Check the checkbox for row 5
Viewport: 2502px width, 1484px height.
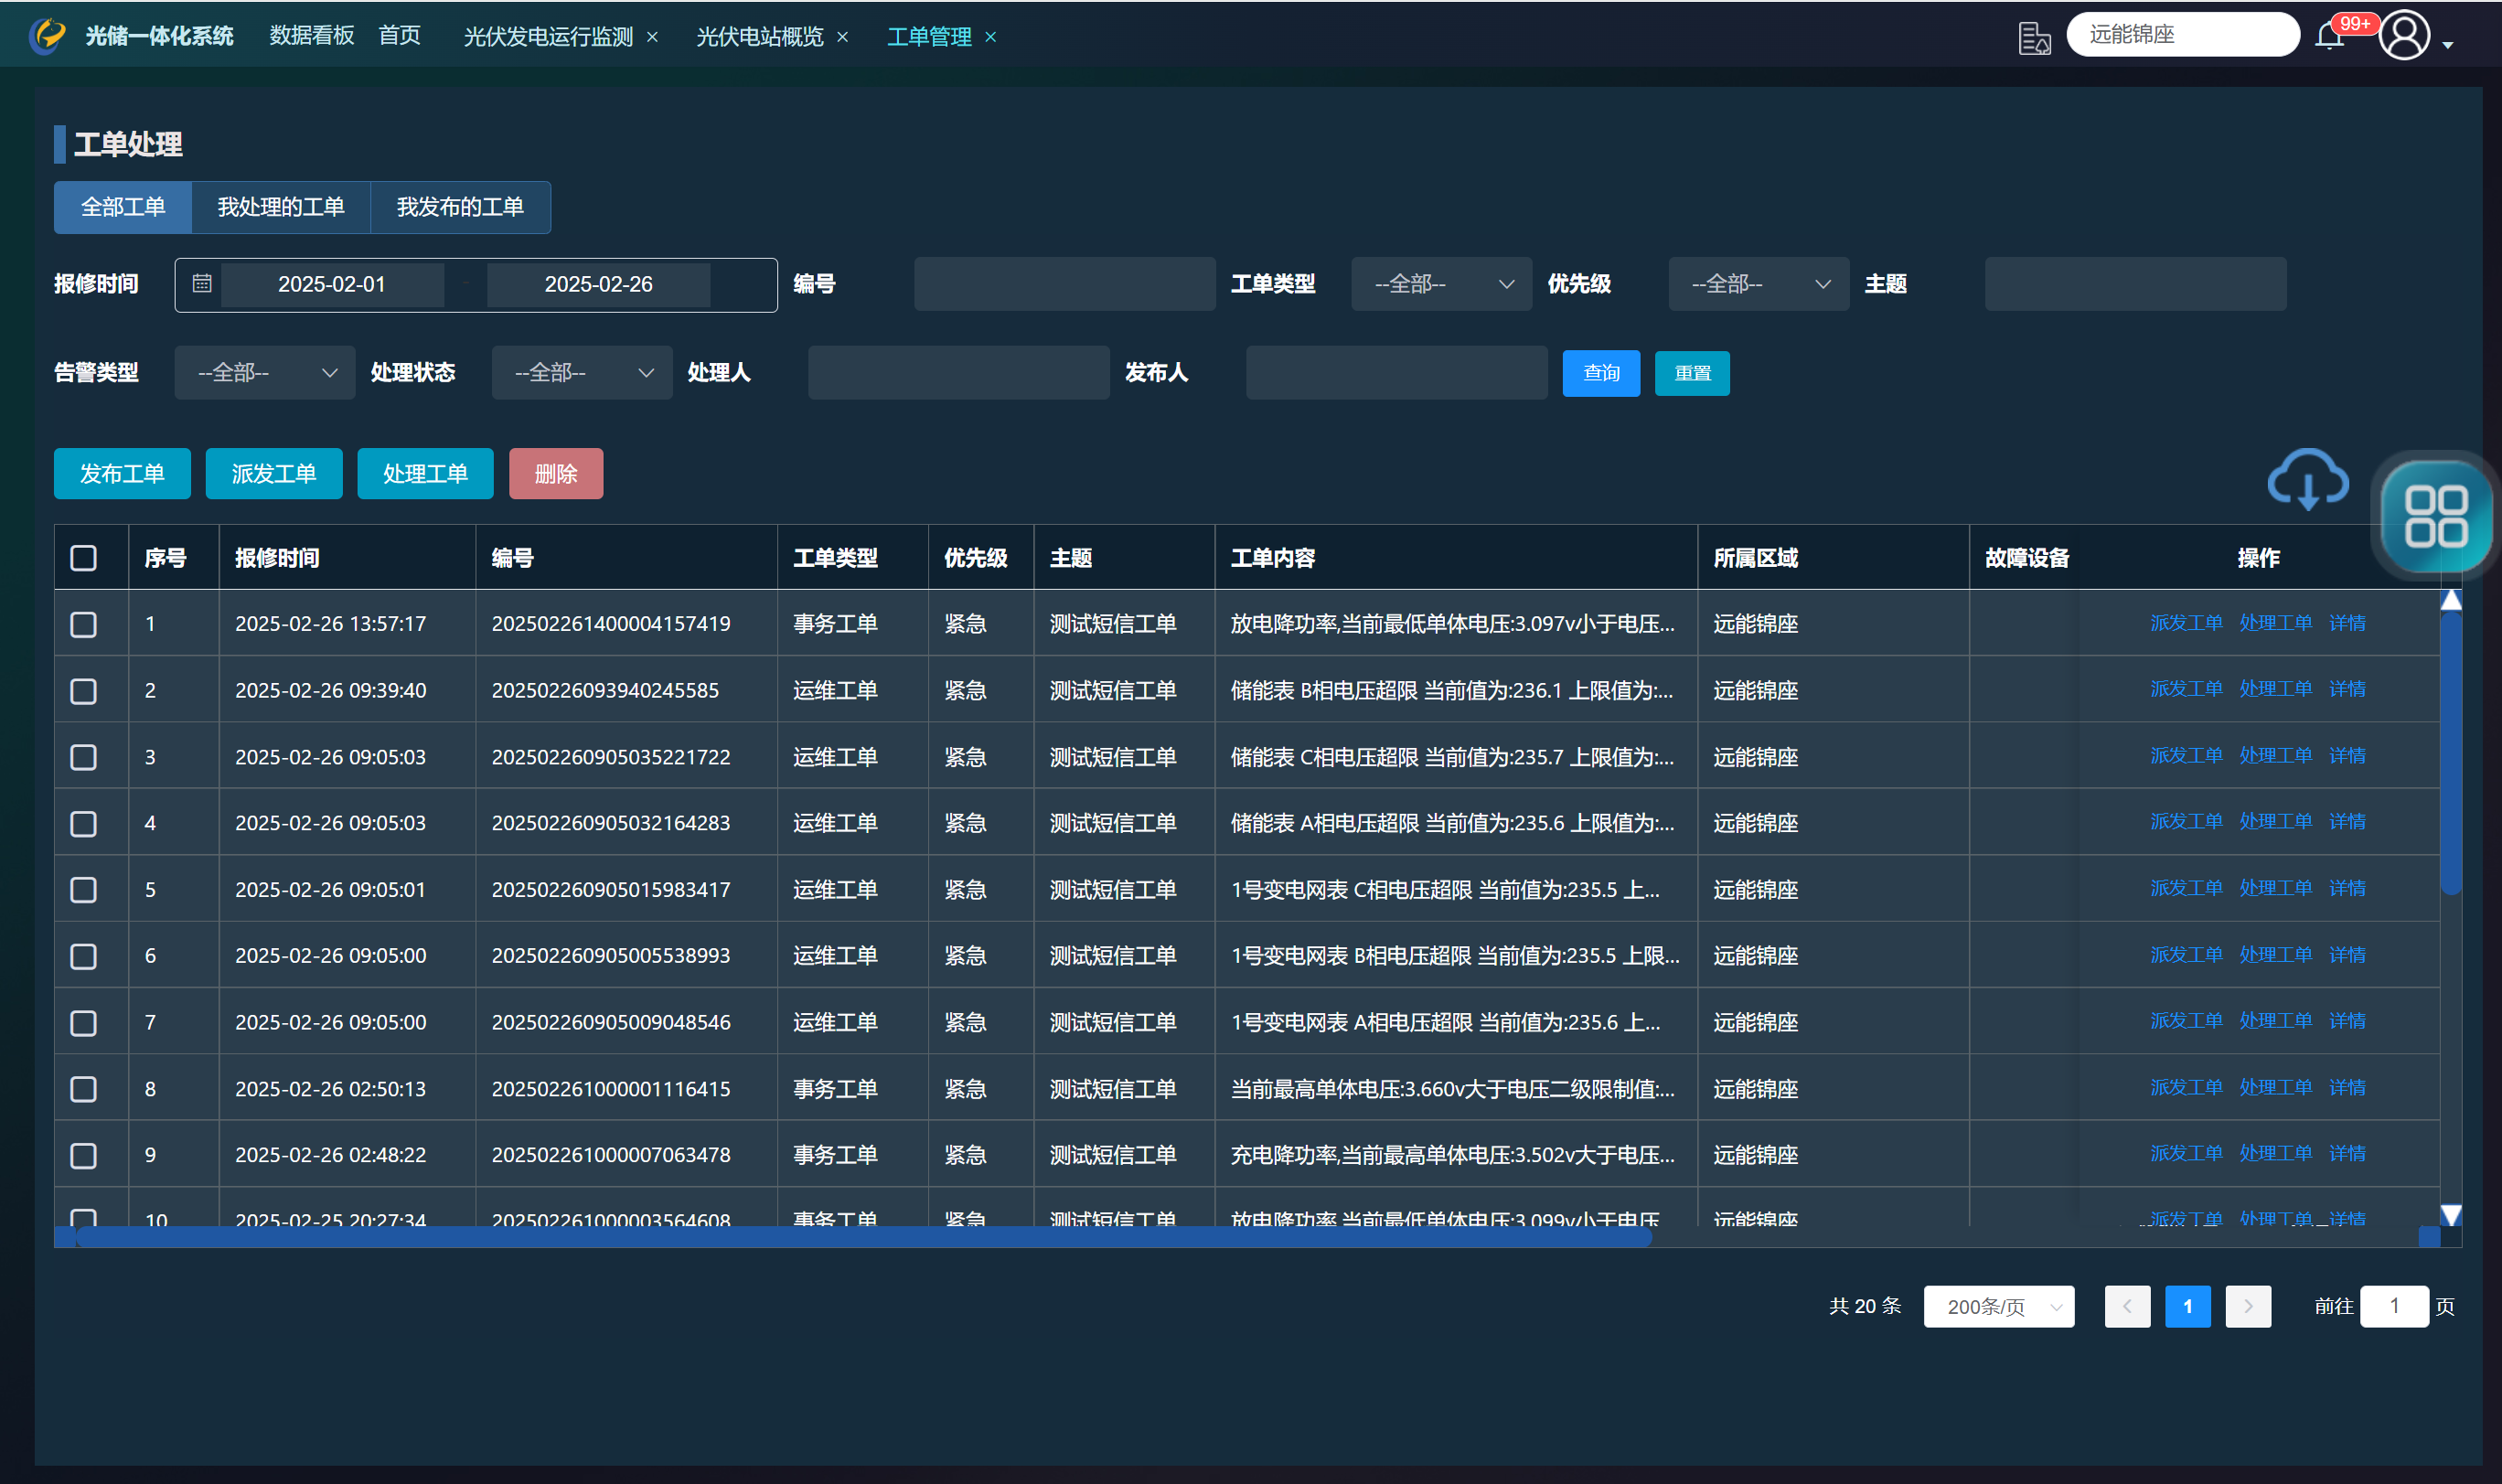[x=84, y=890]
